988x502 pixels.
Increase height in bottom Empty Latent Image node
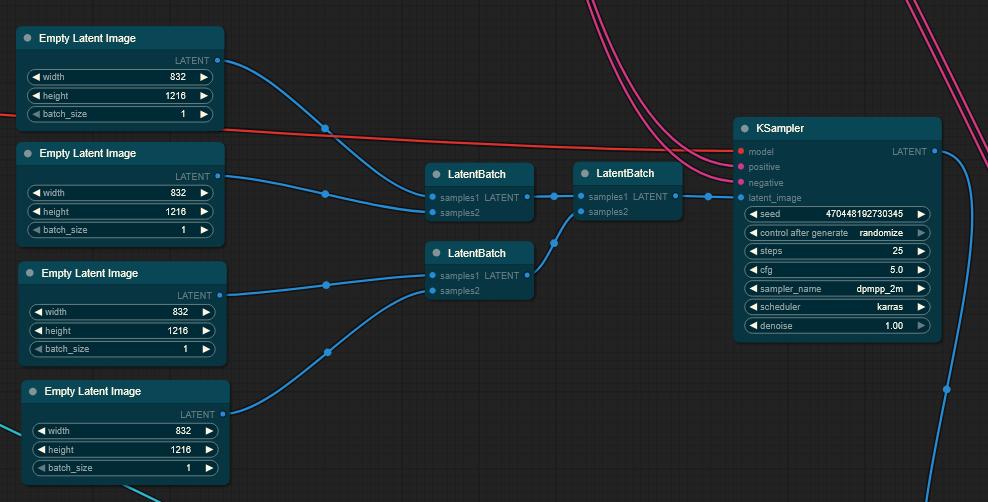209,450
